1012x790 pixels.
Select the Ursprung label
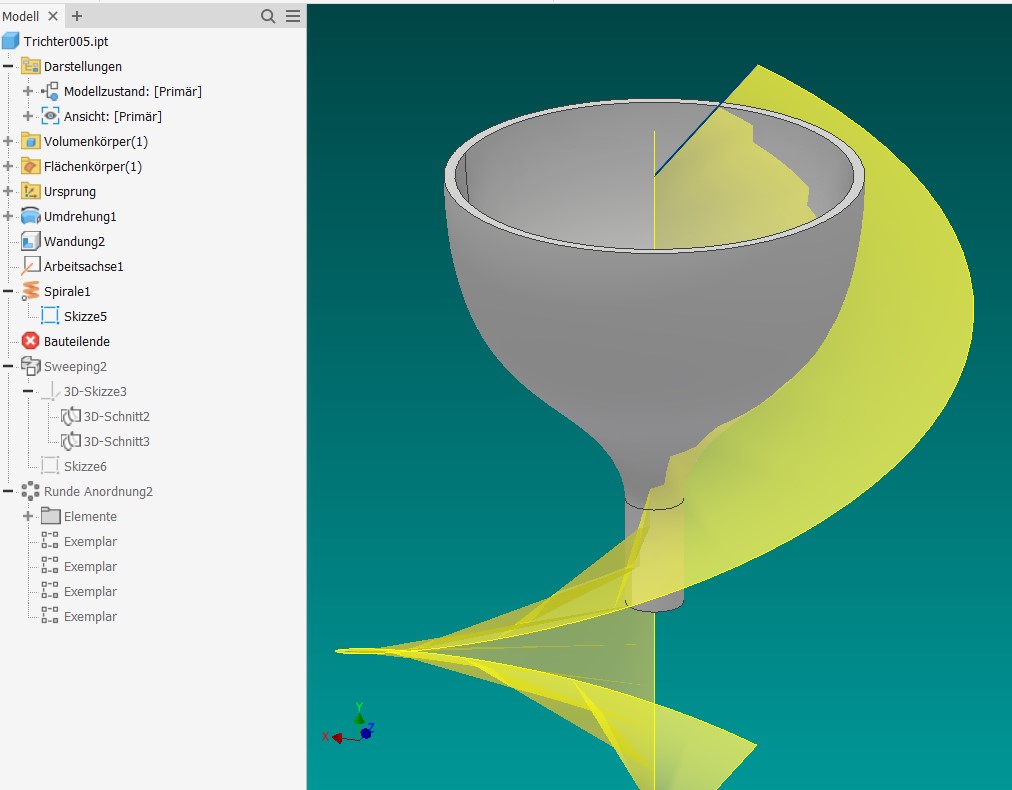coord(70,191)
